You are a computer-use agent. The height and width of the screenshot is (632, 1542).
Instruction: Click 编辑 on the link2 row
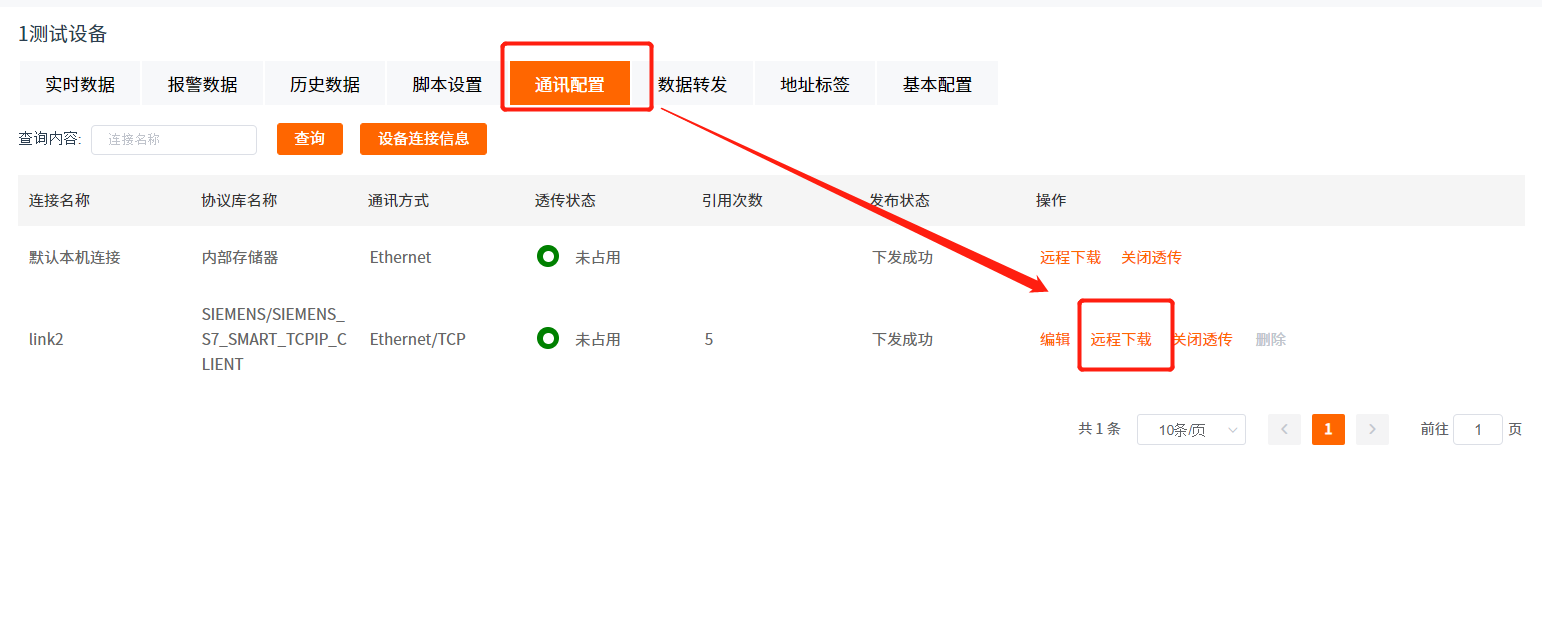pyautogui.click(x=1054, y=338)
